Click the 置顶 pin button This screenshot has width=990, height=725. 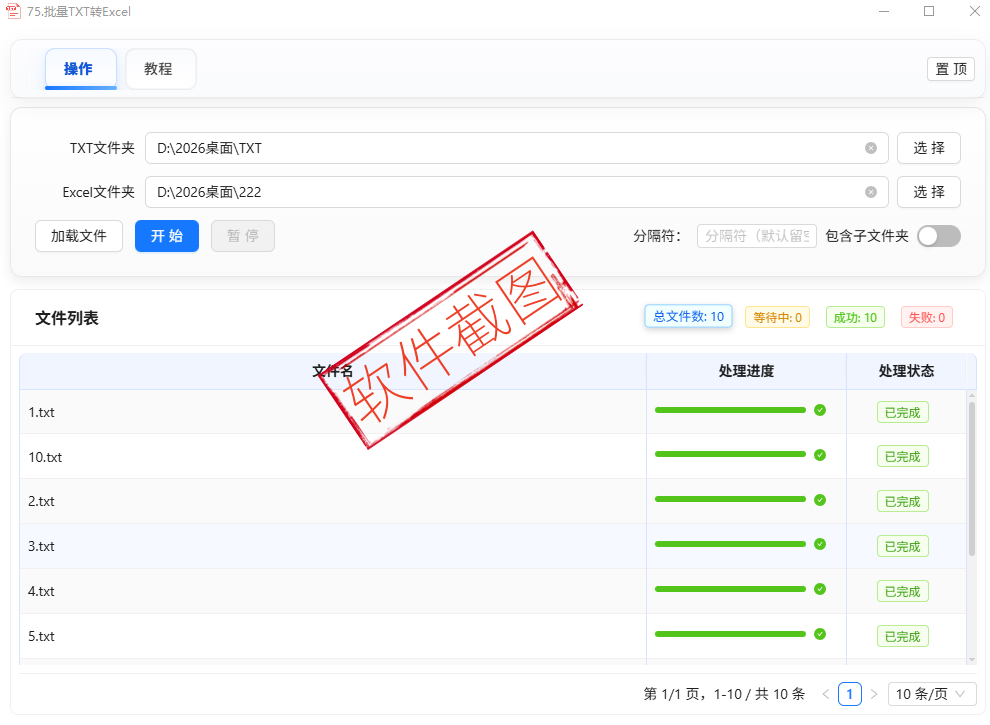pyautogui.click(x=950, y=69)
